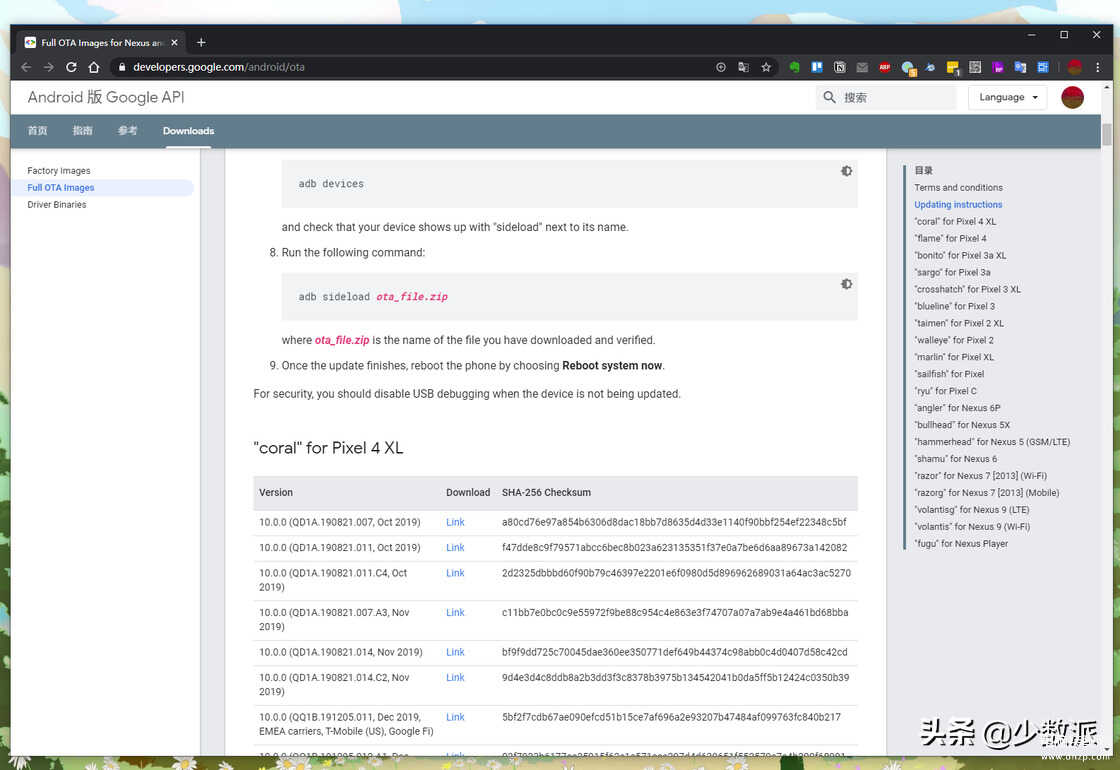Click the "SHA-256 Checksum" column header
Viewport: 1120px width, 770px height.
(x=546, y=493)
